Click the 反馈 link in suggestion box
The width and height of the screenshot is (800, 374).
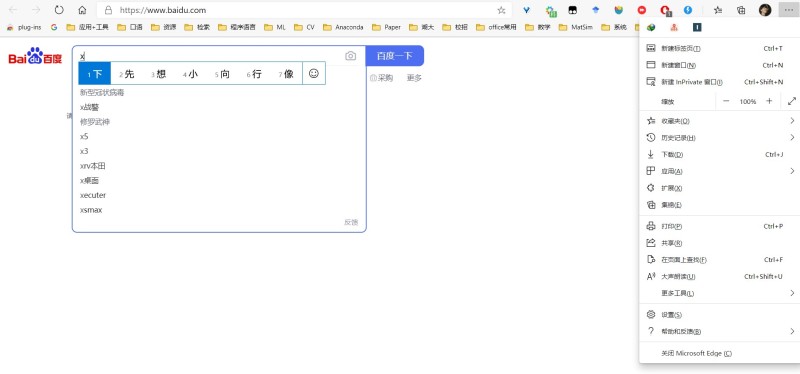351,222
